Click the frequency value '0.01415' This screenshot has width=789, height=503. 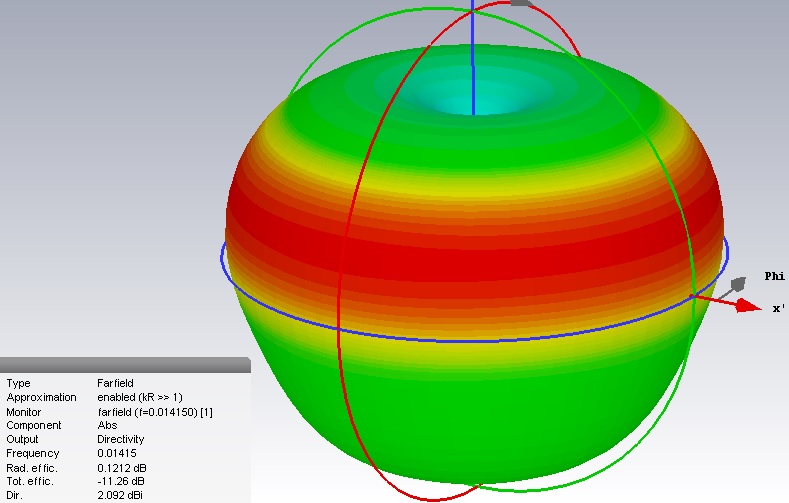pos(117,453)
